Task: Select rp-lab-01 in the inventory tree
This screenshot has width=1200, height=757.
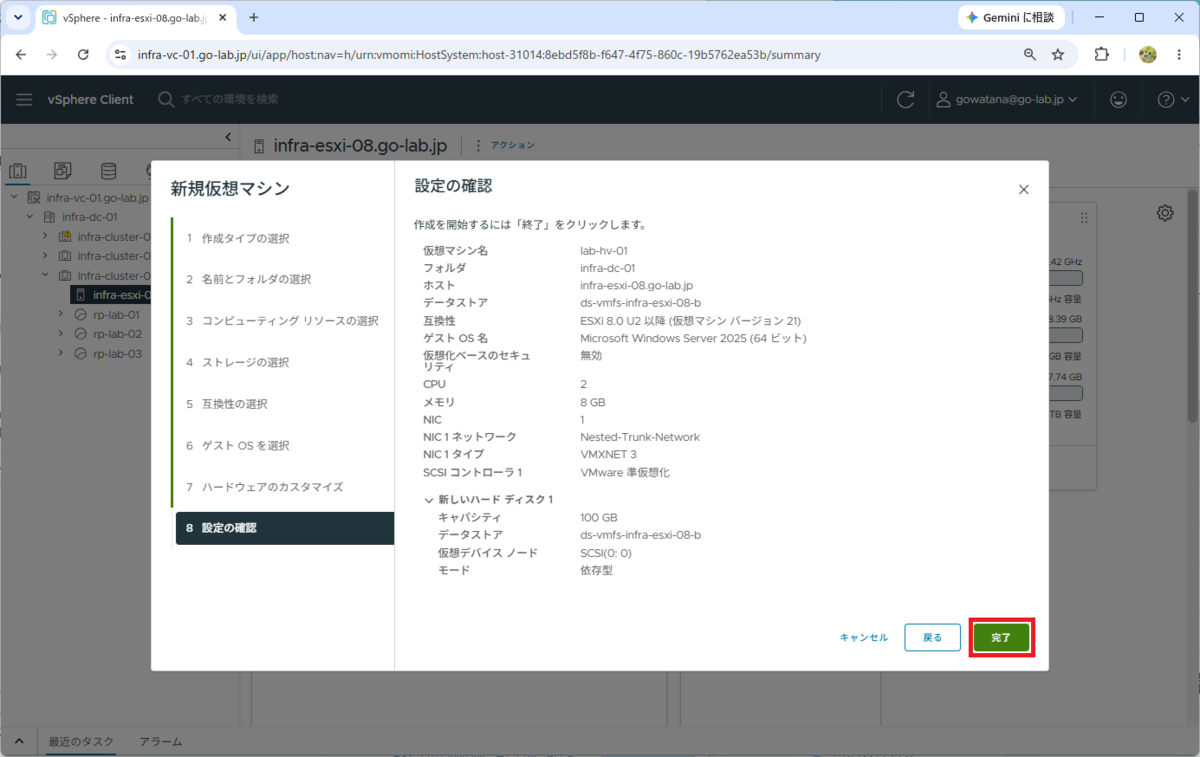Action: click(x=117, y=315)
